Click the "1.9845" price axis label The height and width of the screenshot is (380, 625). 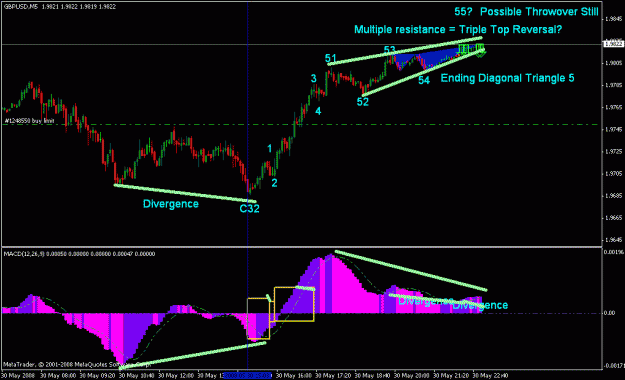tap(613, 19)
